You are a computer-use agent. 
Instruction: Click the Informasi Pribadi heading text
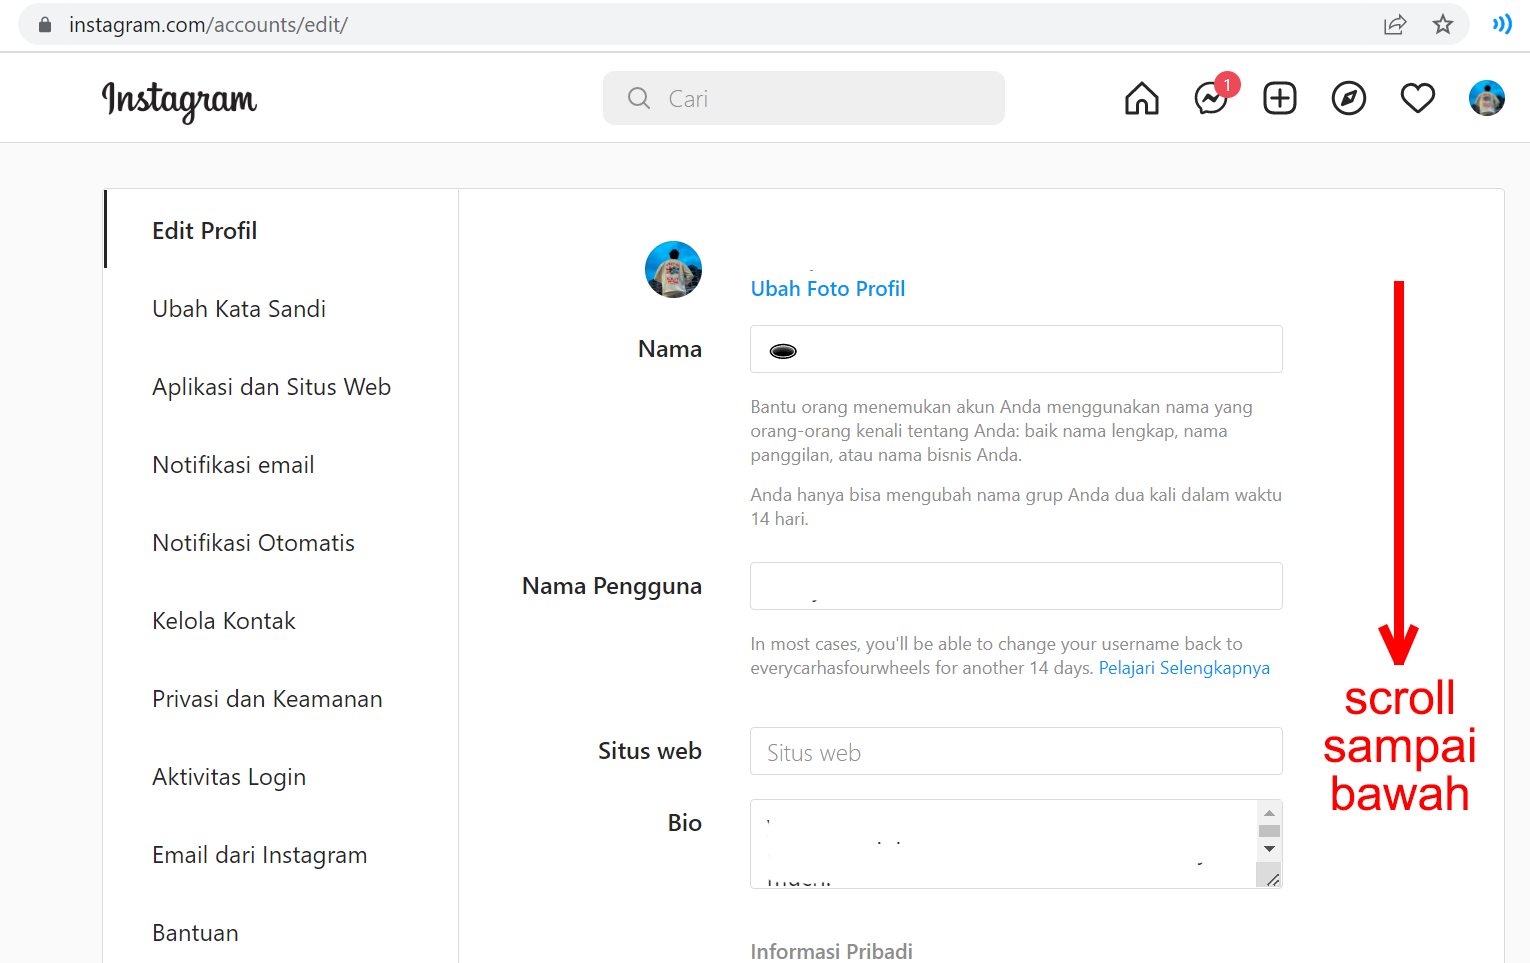click(x=832, y=951)
